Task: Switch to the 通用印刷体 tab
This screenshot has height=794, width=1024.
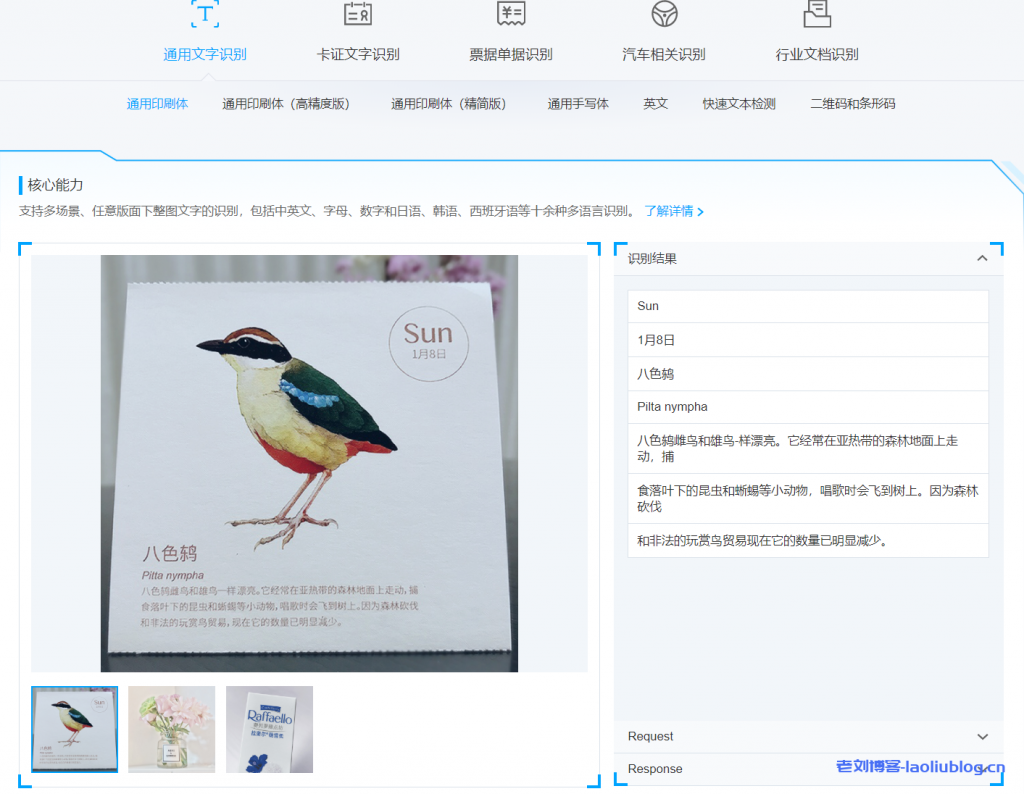Action: click(x=157, y=103)
